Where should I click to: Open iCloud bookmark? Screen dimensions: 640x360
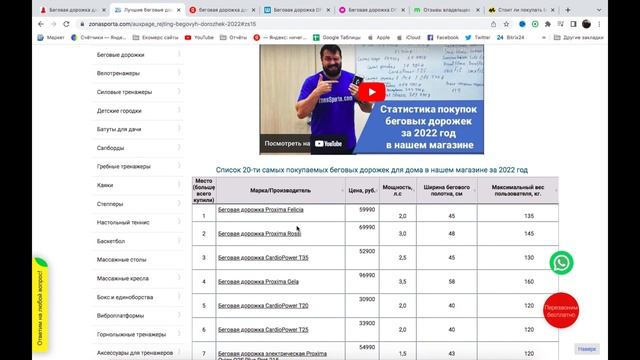point(409,37)
